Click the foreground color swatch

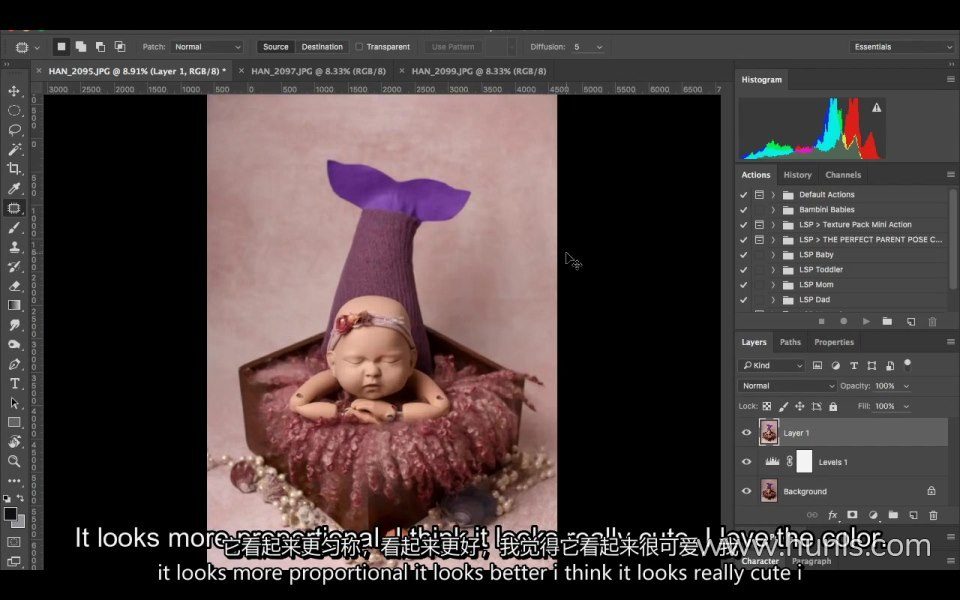pyautogui.click(x=10, y=513)
